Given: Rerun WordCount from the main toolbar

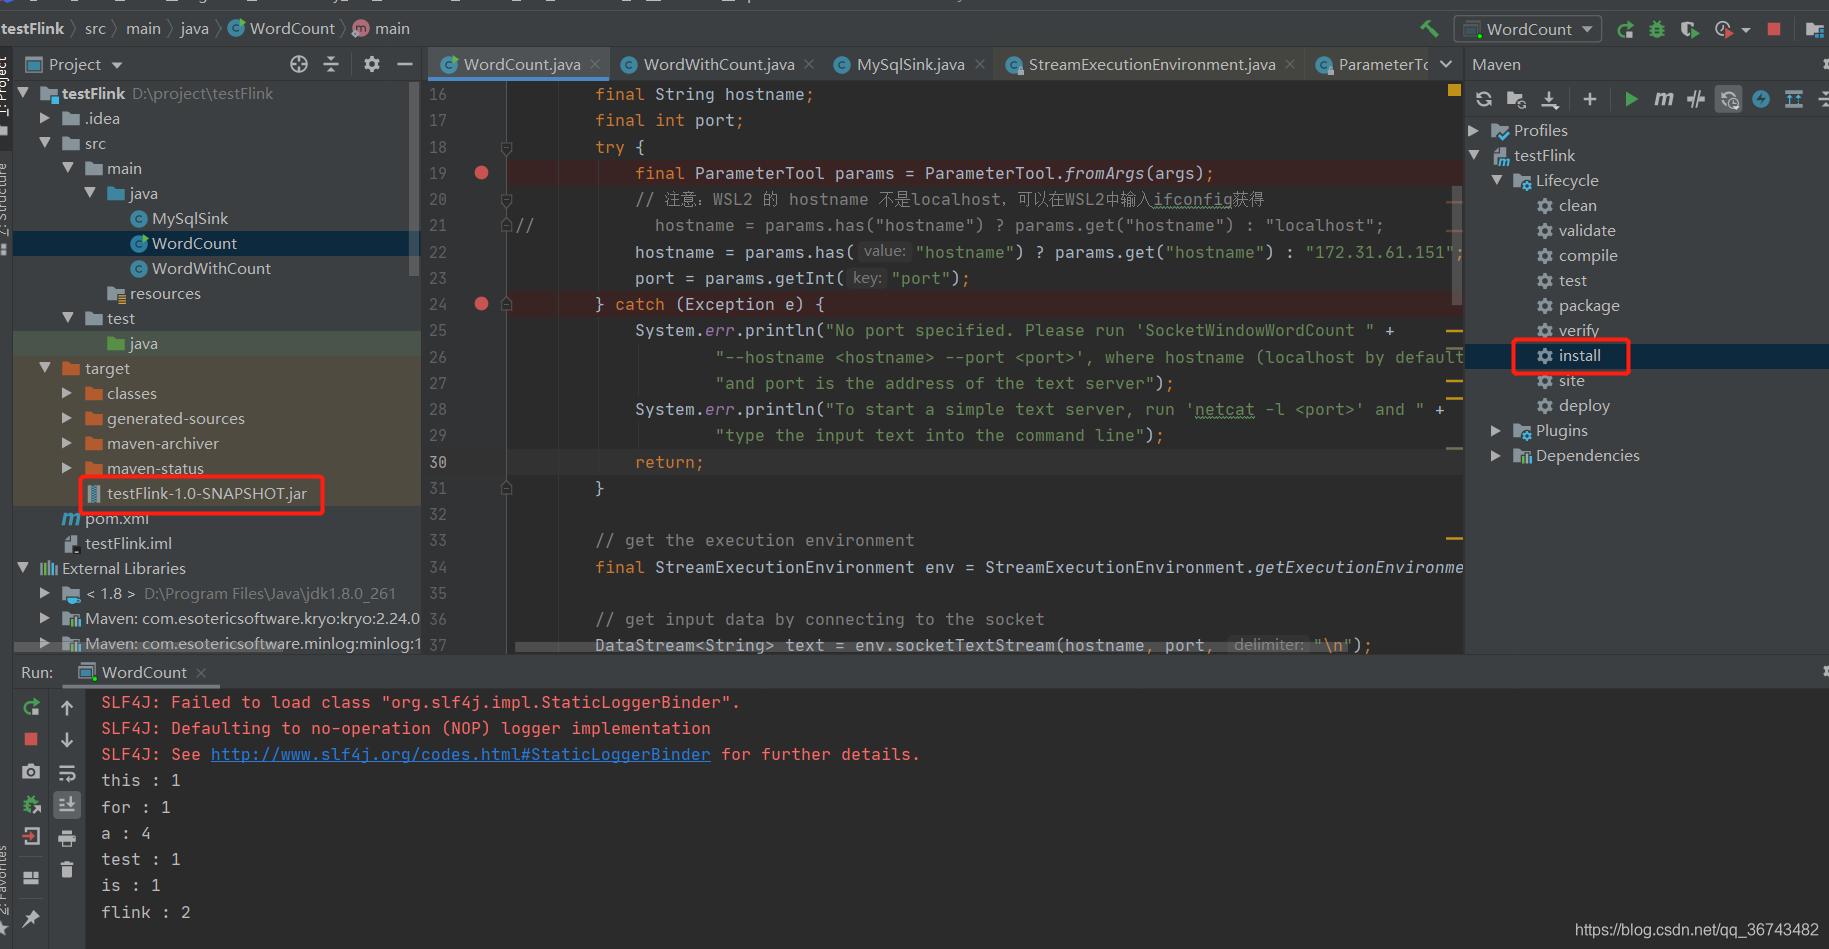Looking at the screenshot, I should point(1625,29).
